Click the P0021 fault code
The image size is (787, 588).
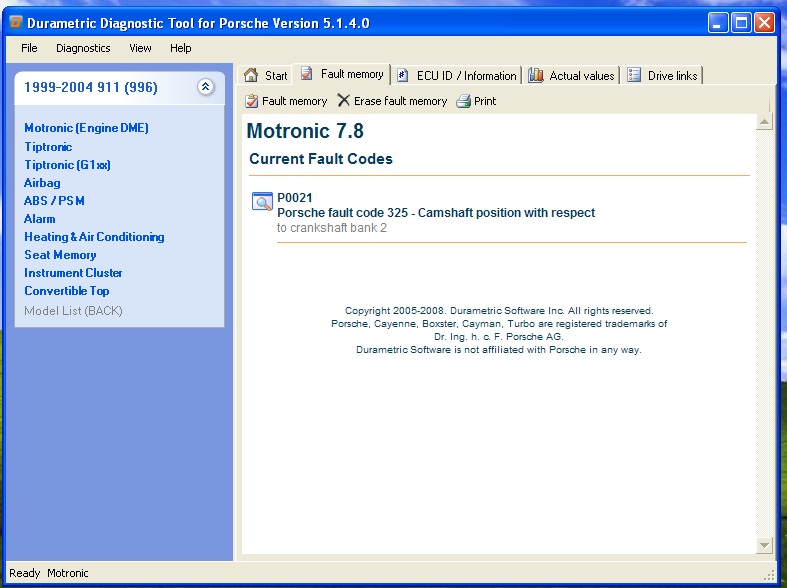coord(295,198)
